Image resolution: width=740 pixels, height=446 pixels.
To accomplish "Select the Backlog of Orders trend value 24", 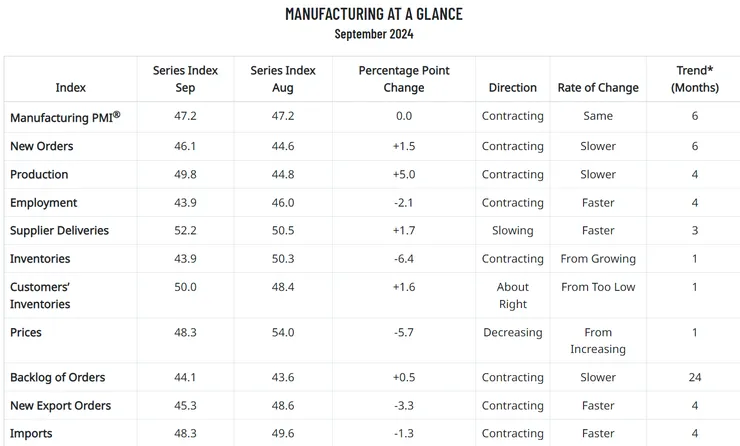I will click(x=695, y=377).
